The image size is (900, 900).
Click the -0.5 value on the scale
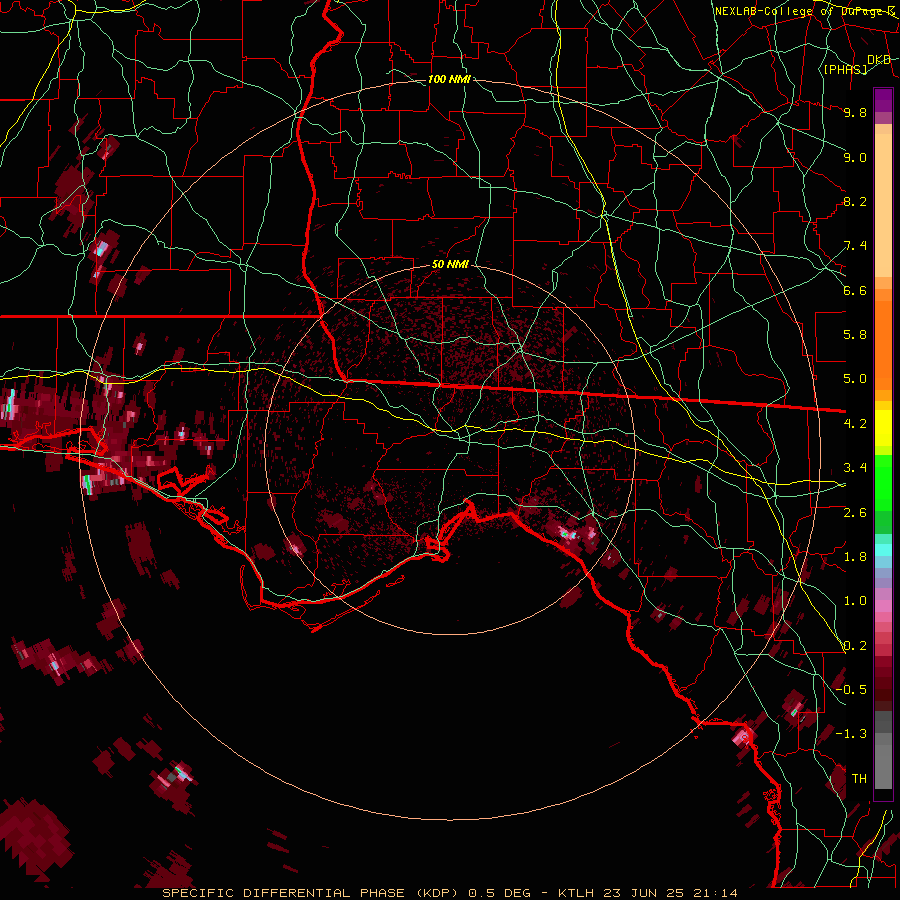852,690
